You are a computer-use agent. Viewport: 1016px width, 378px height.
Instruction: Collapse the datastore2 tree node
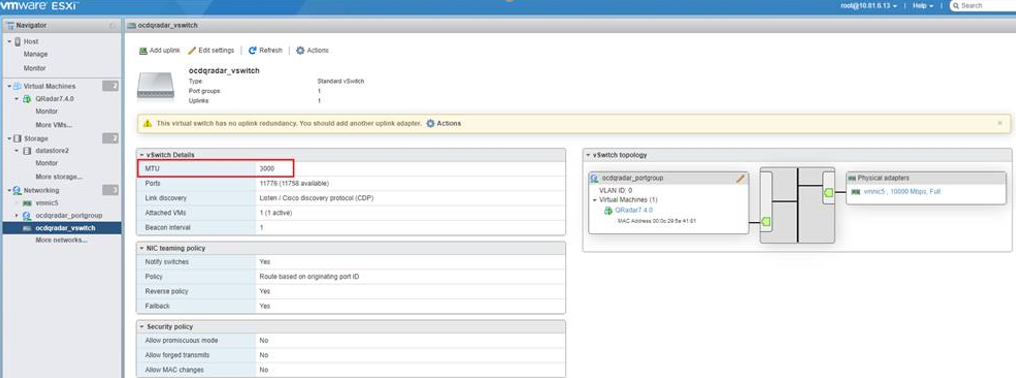(x=17, y=151)
